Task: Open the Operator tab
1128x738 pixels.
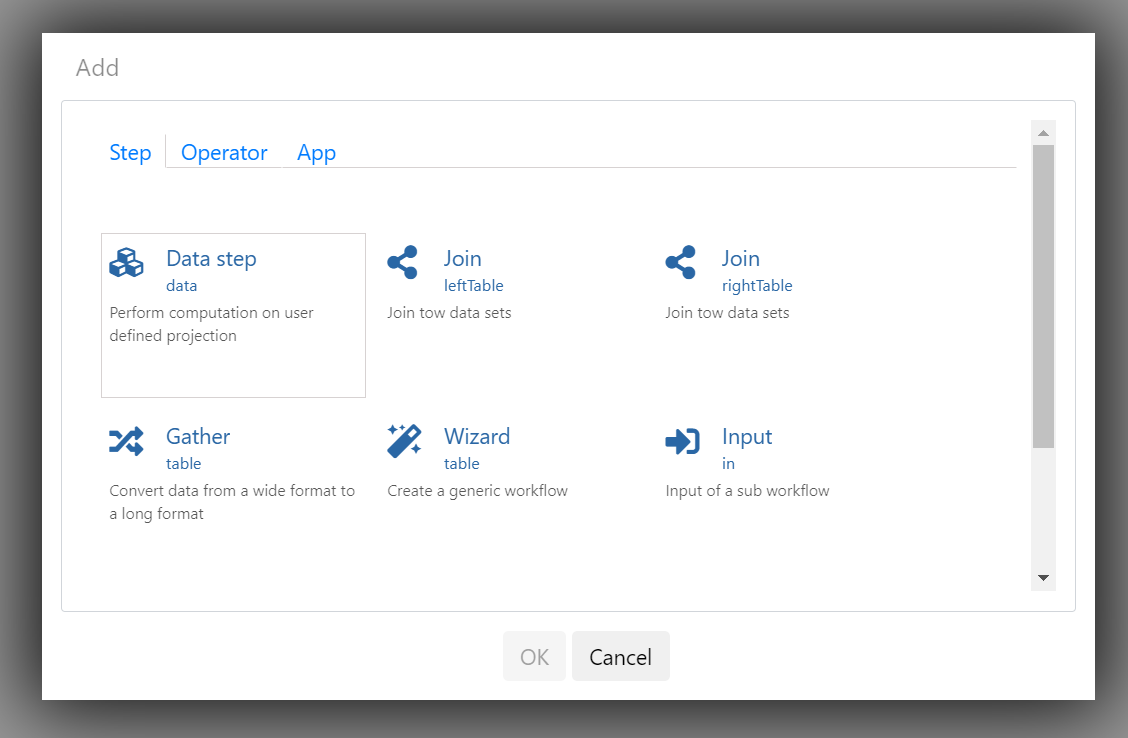Action: (224, 152)
